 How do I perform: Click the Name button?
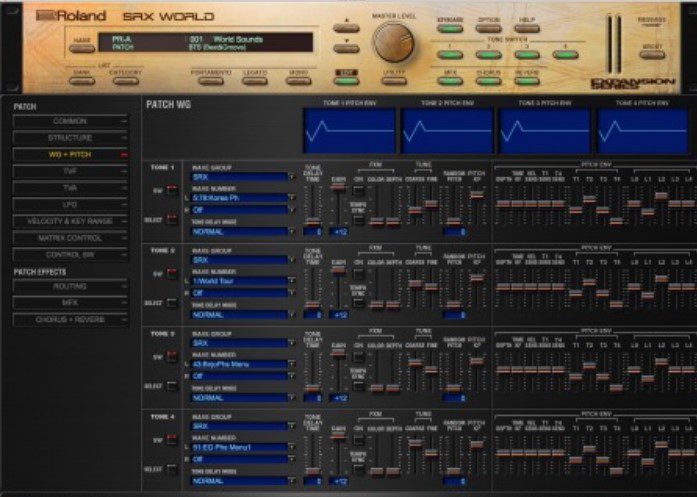point(82,48)
